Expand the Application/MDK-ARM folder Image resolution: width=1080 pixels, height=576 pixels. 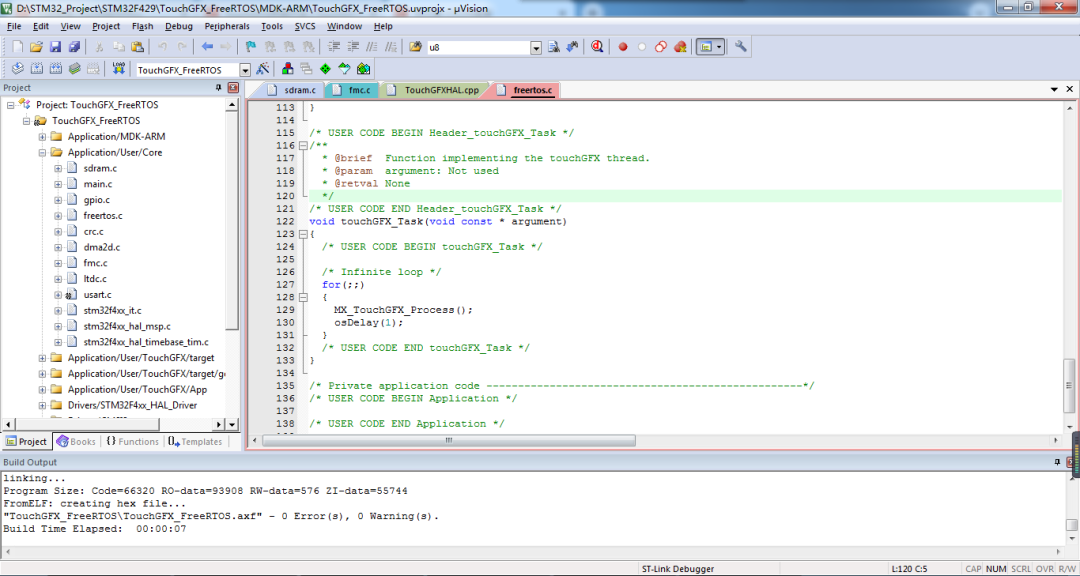click(x=42, y=136)
